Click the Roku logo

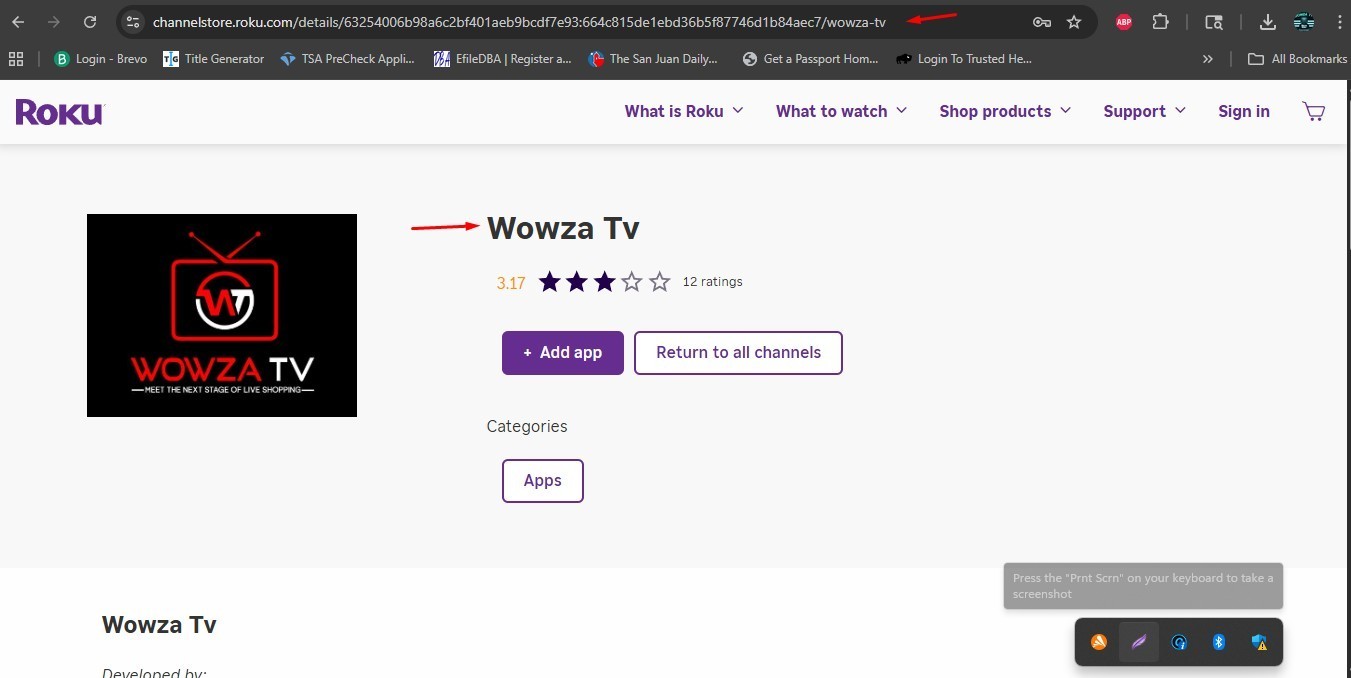60,111
